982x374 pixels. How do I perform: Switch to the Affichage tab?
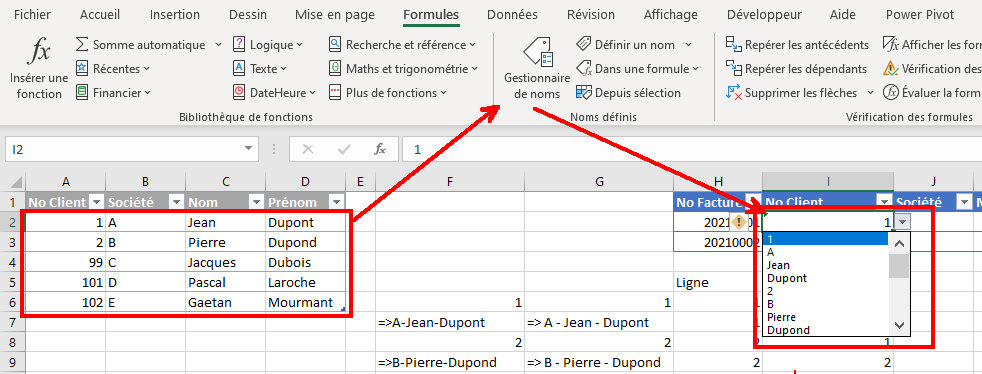tap(671, 14)
